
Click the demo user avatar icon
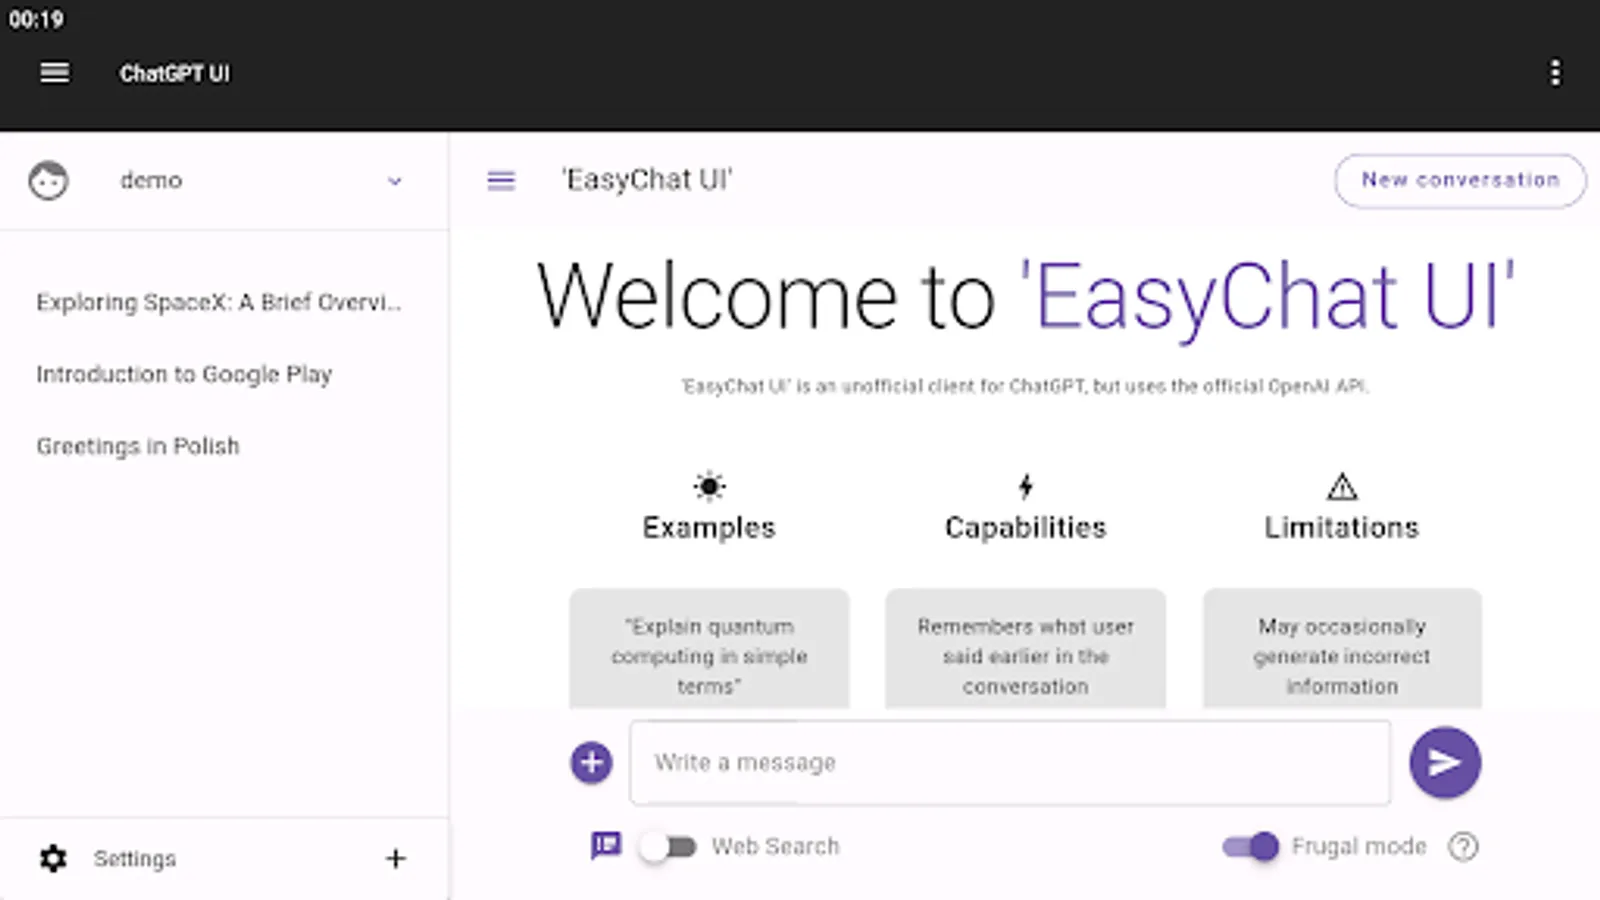pyautogui.click(x=48, y=181)
